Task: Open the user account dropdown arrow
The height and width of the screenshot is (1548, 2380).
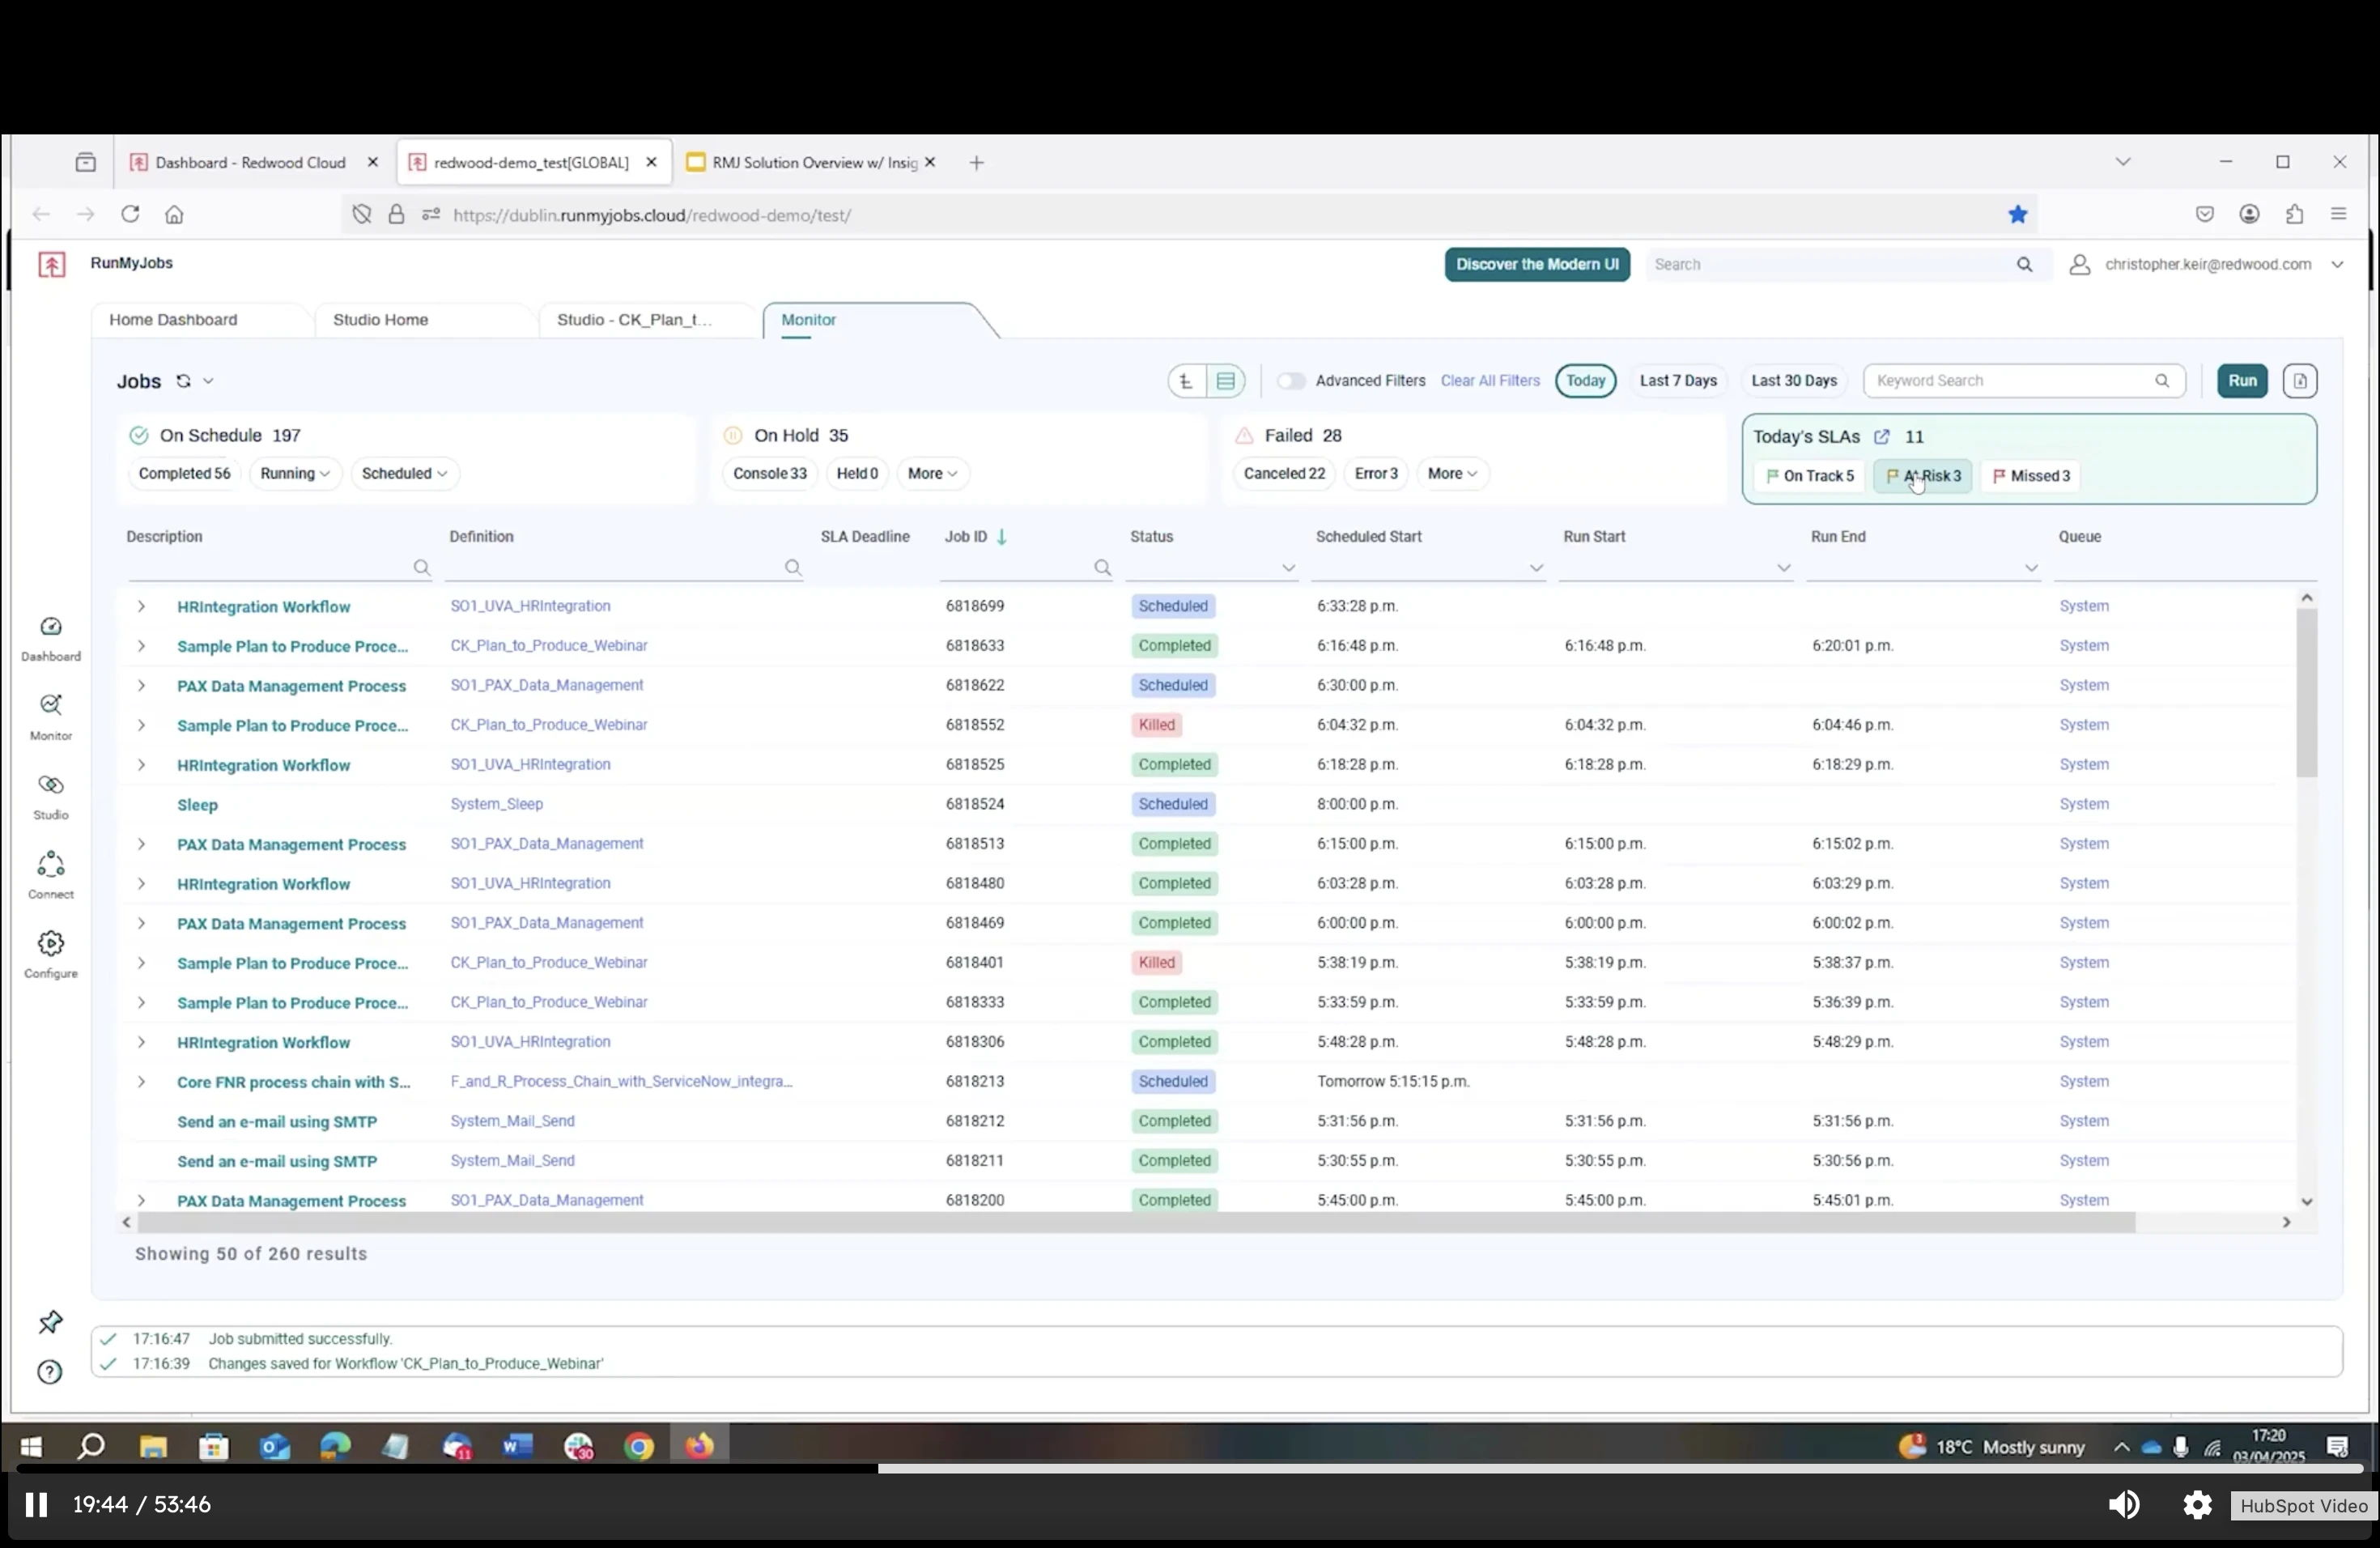Action: 2337,265
